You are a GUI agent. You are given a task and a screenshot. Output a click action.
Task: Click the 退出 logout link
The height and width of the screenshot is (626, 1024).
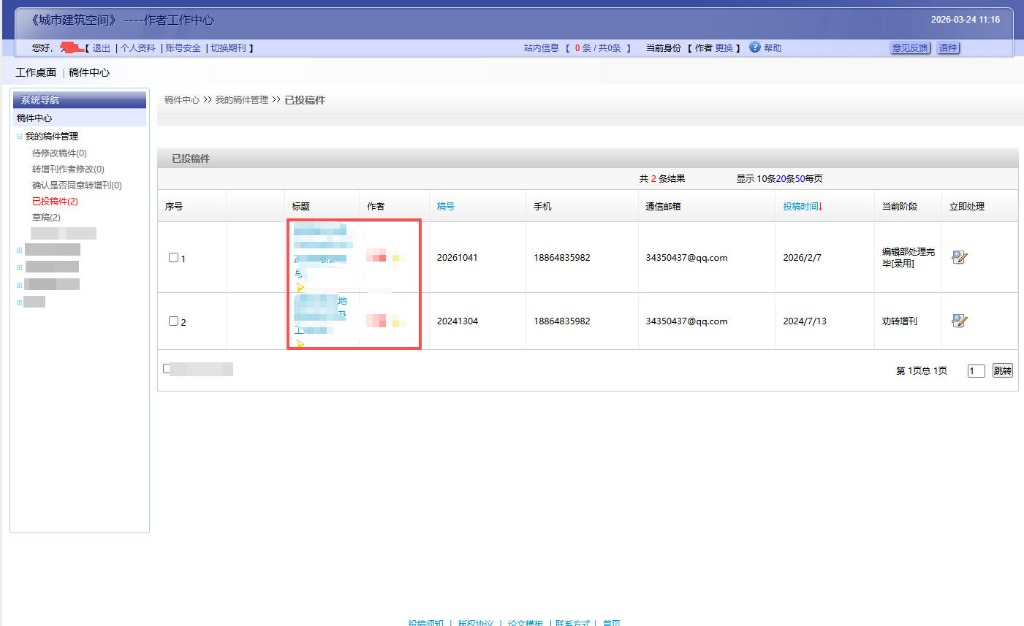pos(101,48)
